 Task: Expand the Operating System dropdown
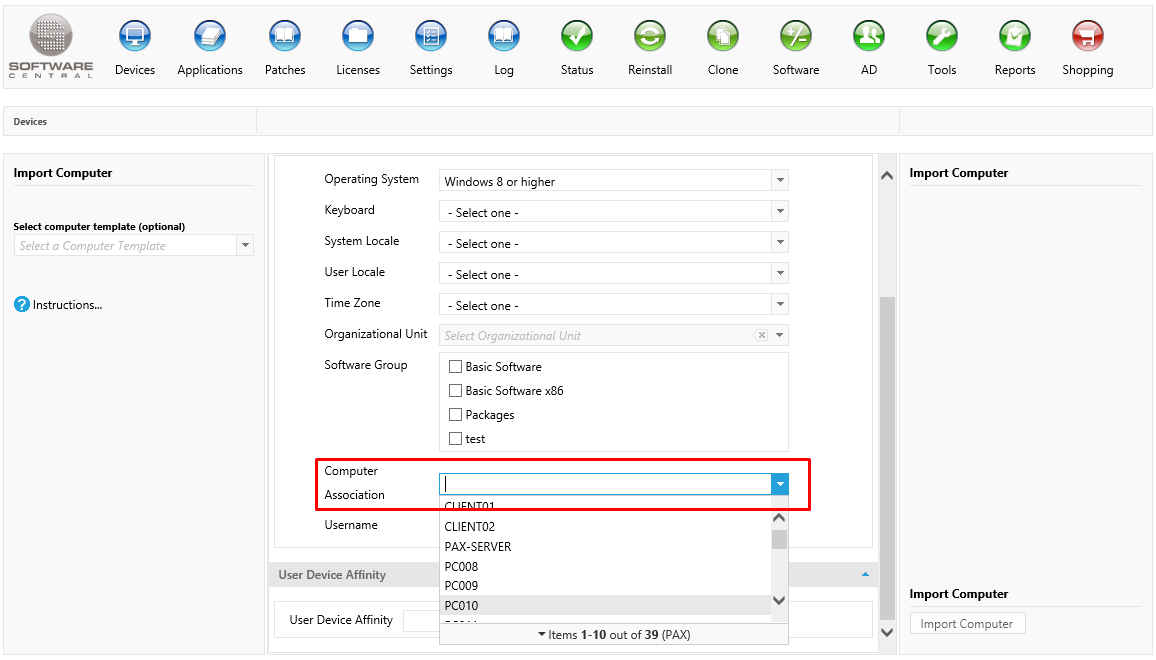(x=780, y=181)
